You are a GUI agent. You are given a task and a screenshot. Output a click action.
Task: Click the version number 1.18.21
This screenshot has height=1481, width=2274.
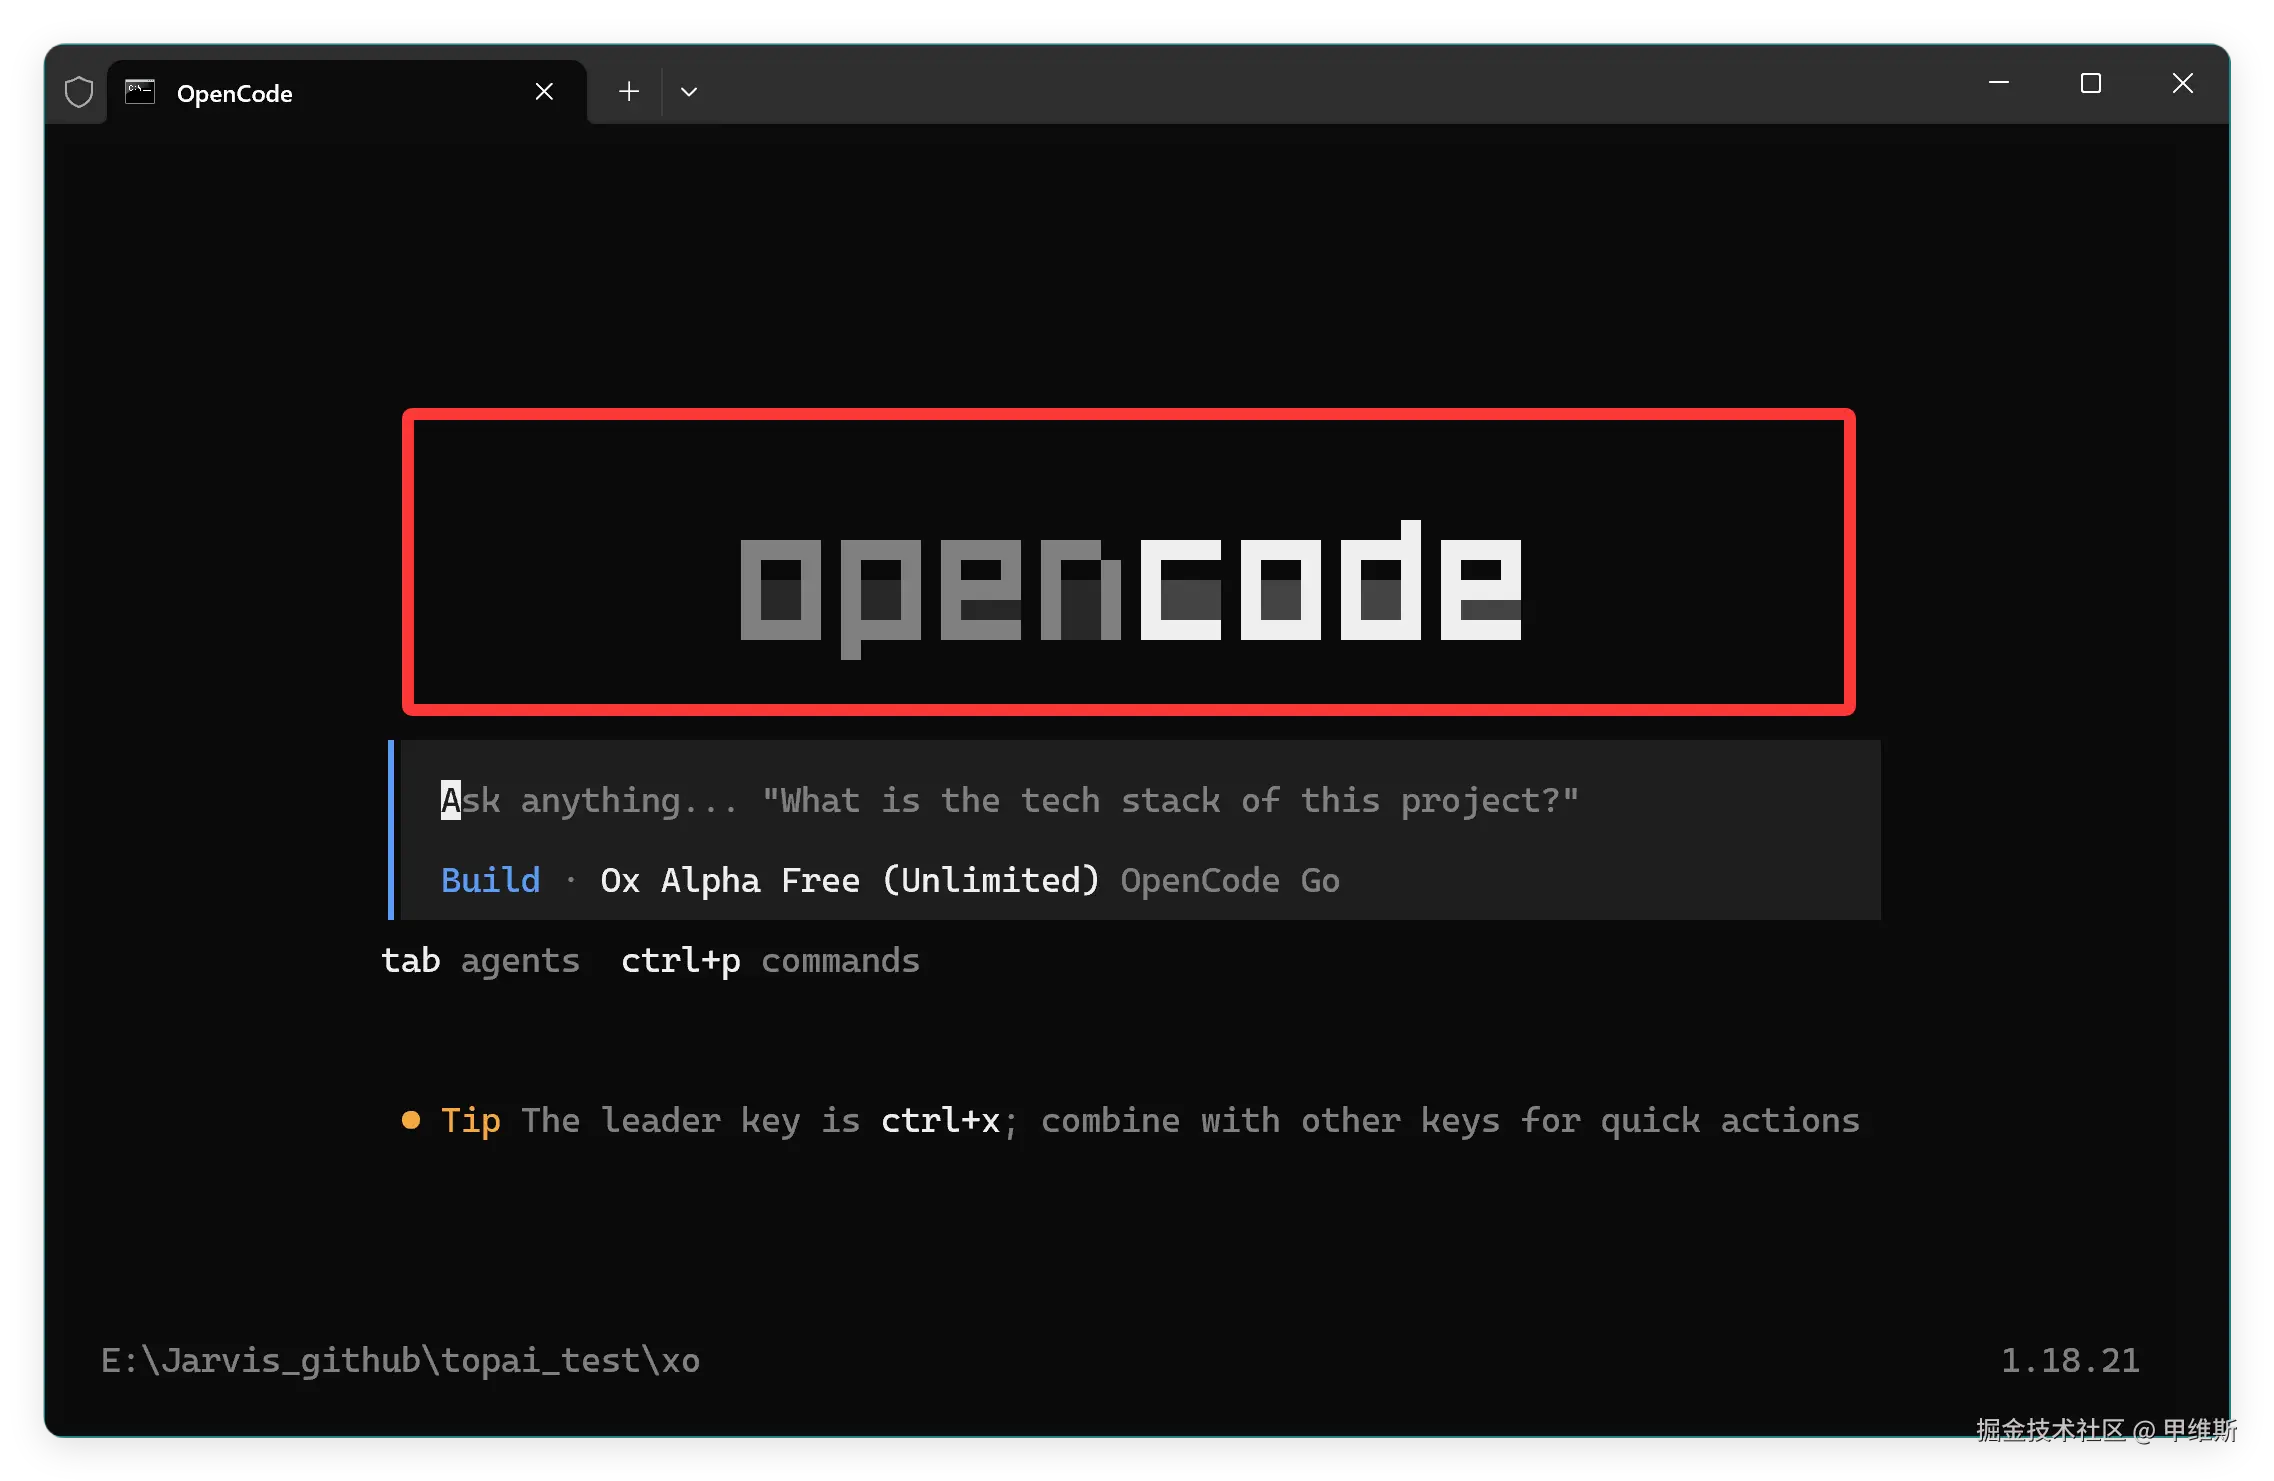pyautogui.click(x=2070, y=1360)
